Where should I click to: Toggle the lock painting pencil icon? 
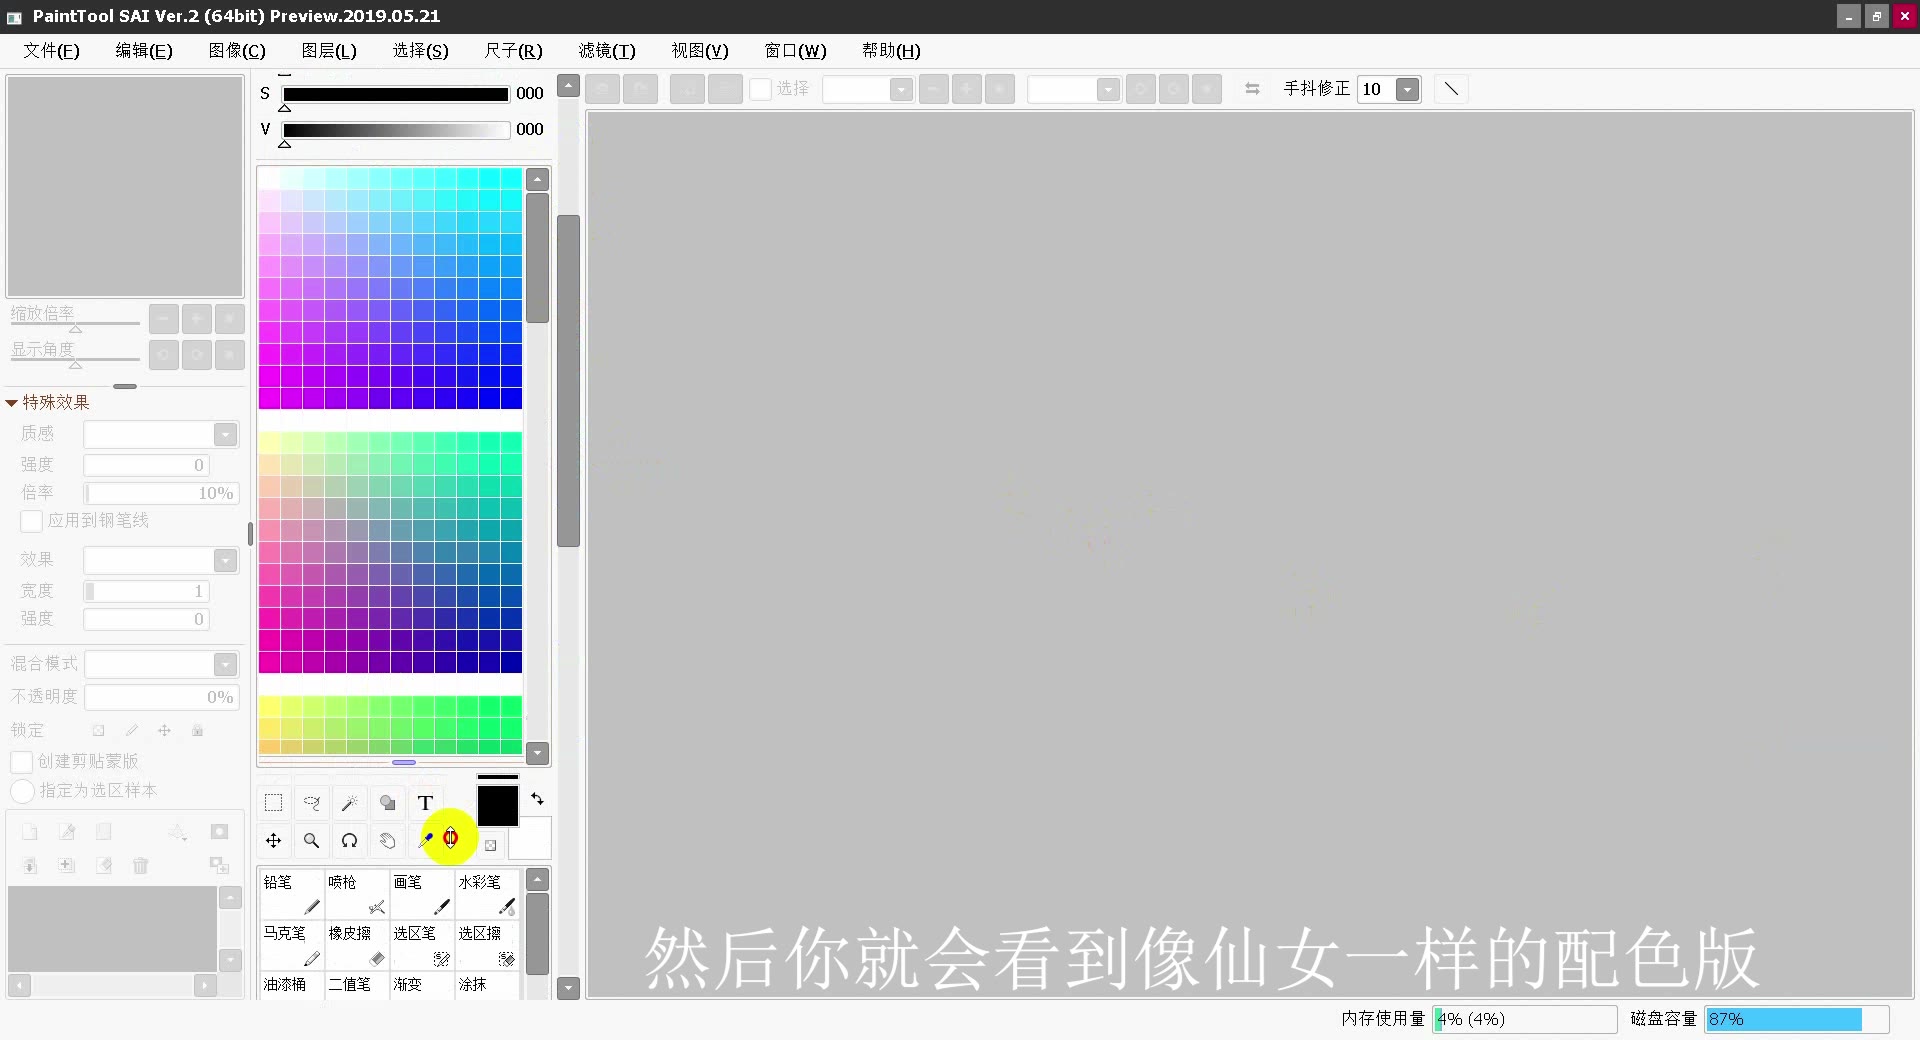(x=131, y=730)
